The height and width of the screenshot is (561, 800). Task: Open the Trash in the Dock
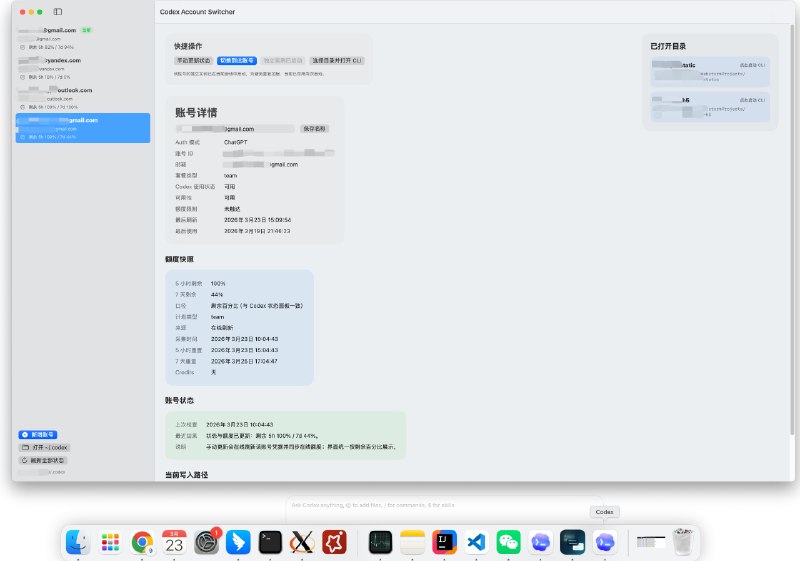(683, 542)
